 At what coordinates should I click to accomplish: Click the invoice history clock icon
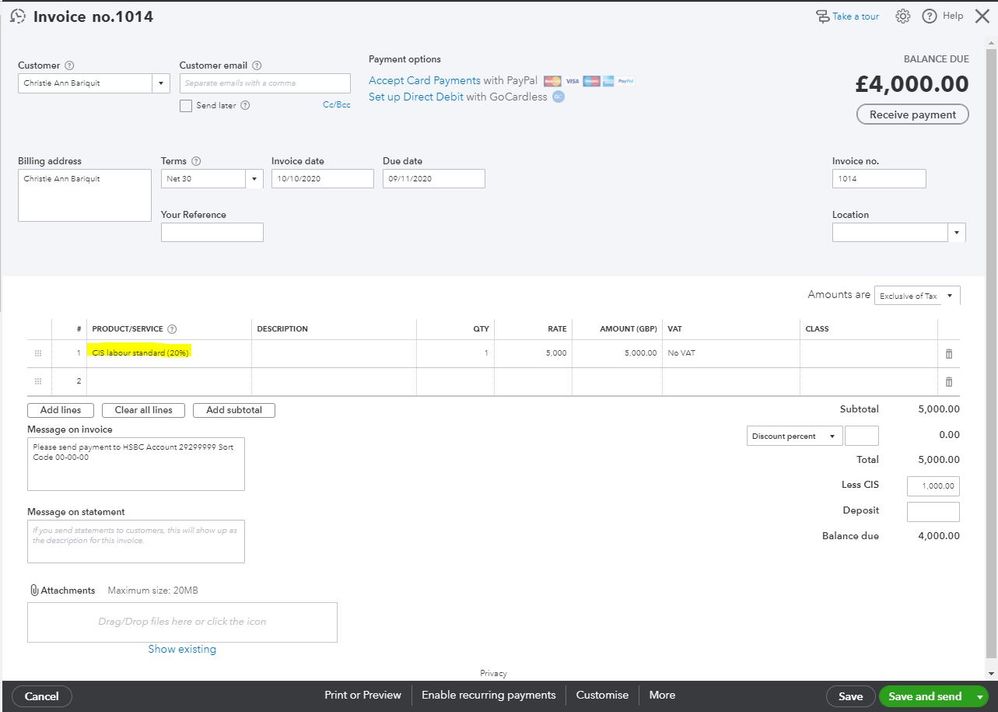17,17
